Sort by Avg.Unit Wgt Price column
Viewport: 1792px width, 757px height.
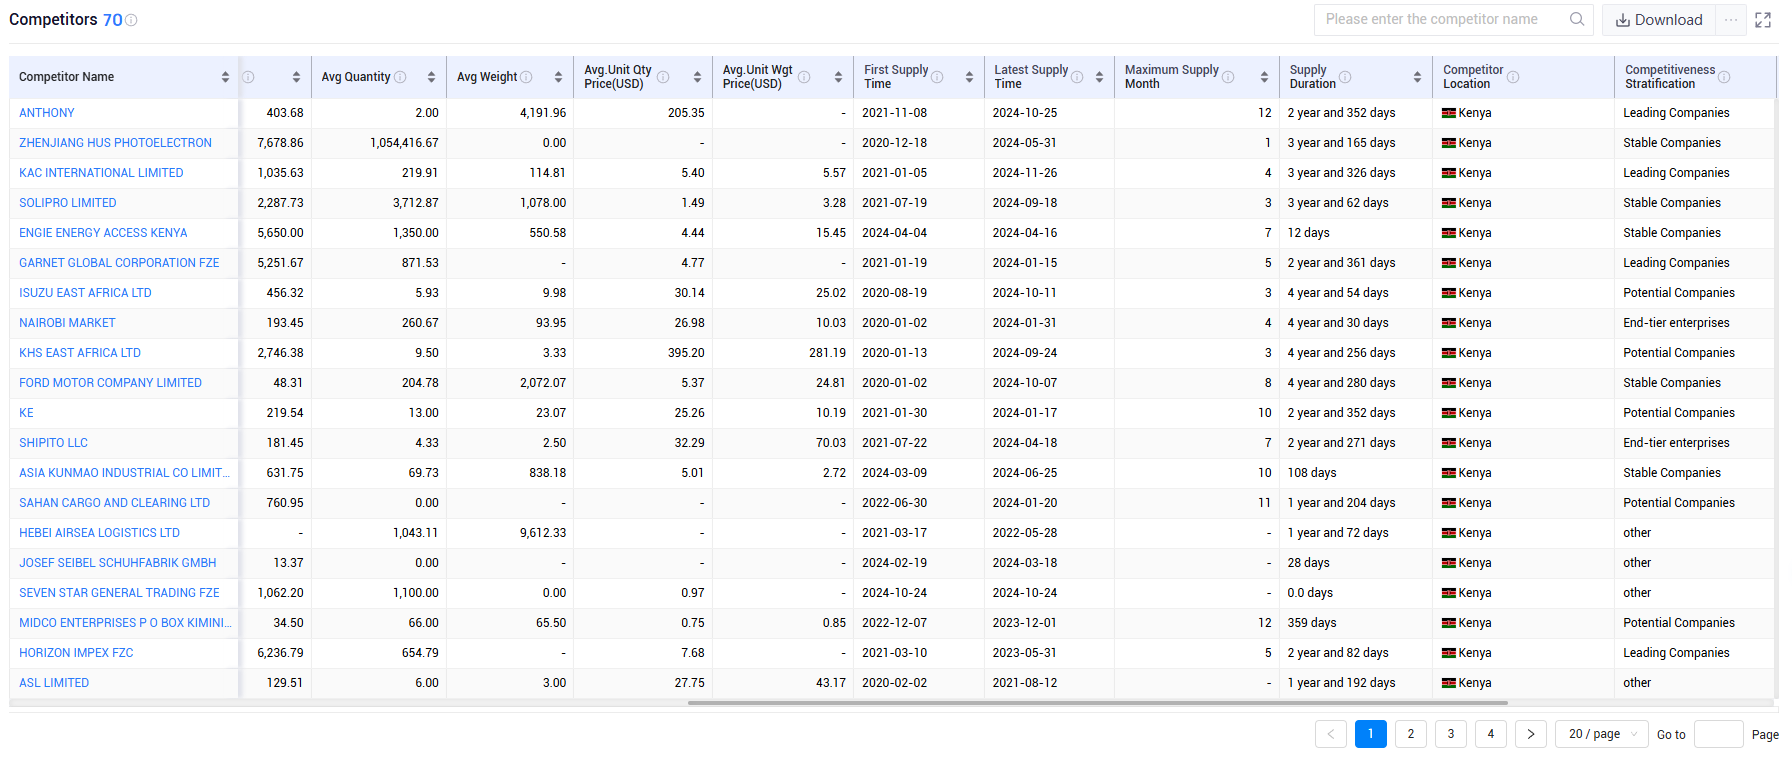(838, 77)
